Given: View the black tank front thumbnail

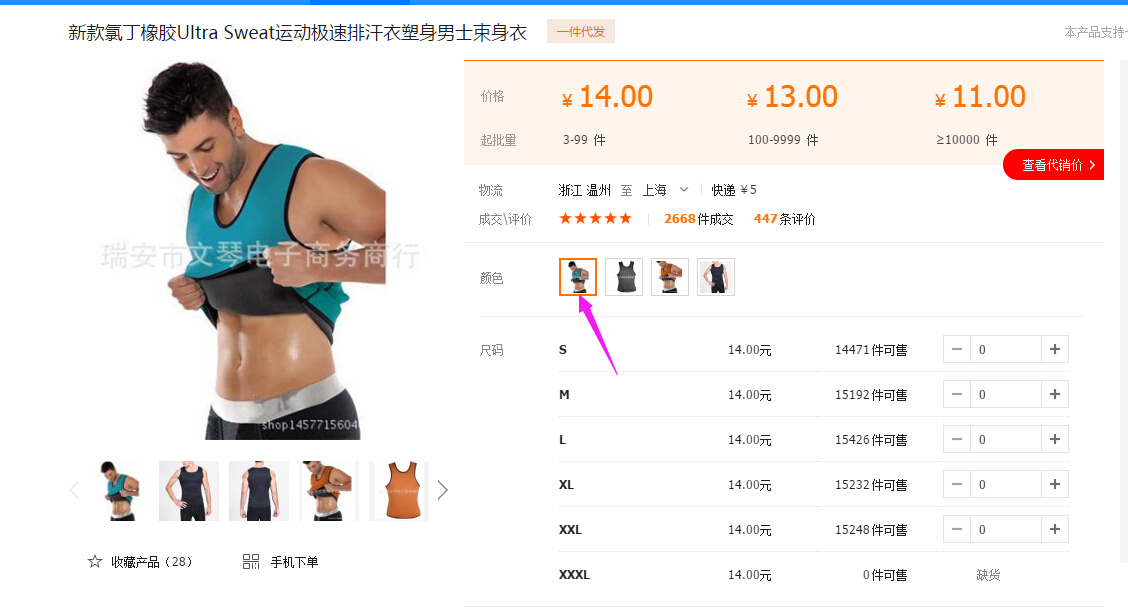Looking at the screenshot, I should click(x=188, y=490).
